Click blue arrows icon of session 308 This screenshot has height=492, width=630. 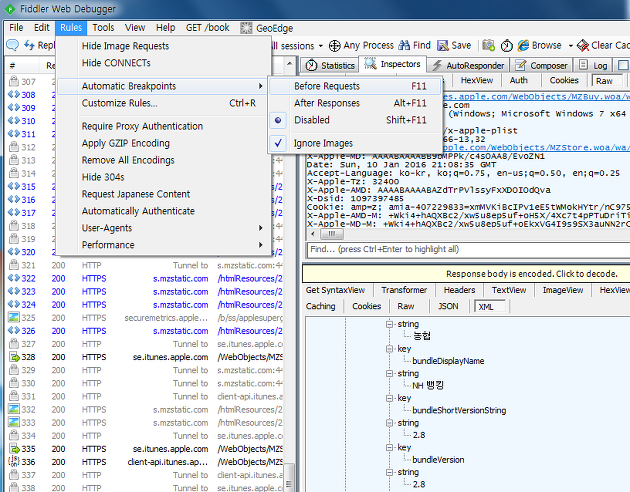coord(14,94)
